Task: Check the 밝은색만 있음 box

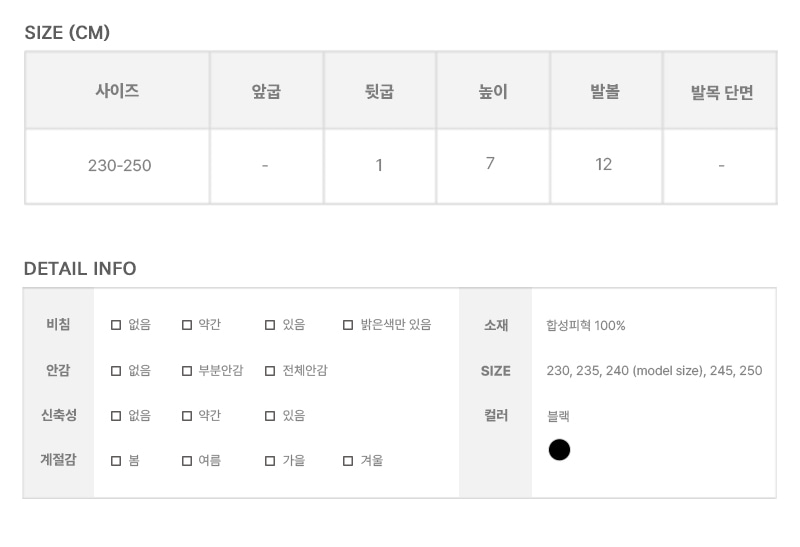Action: 348,325
